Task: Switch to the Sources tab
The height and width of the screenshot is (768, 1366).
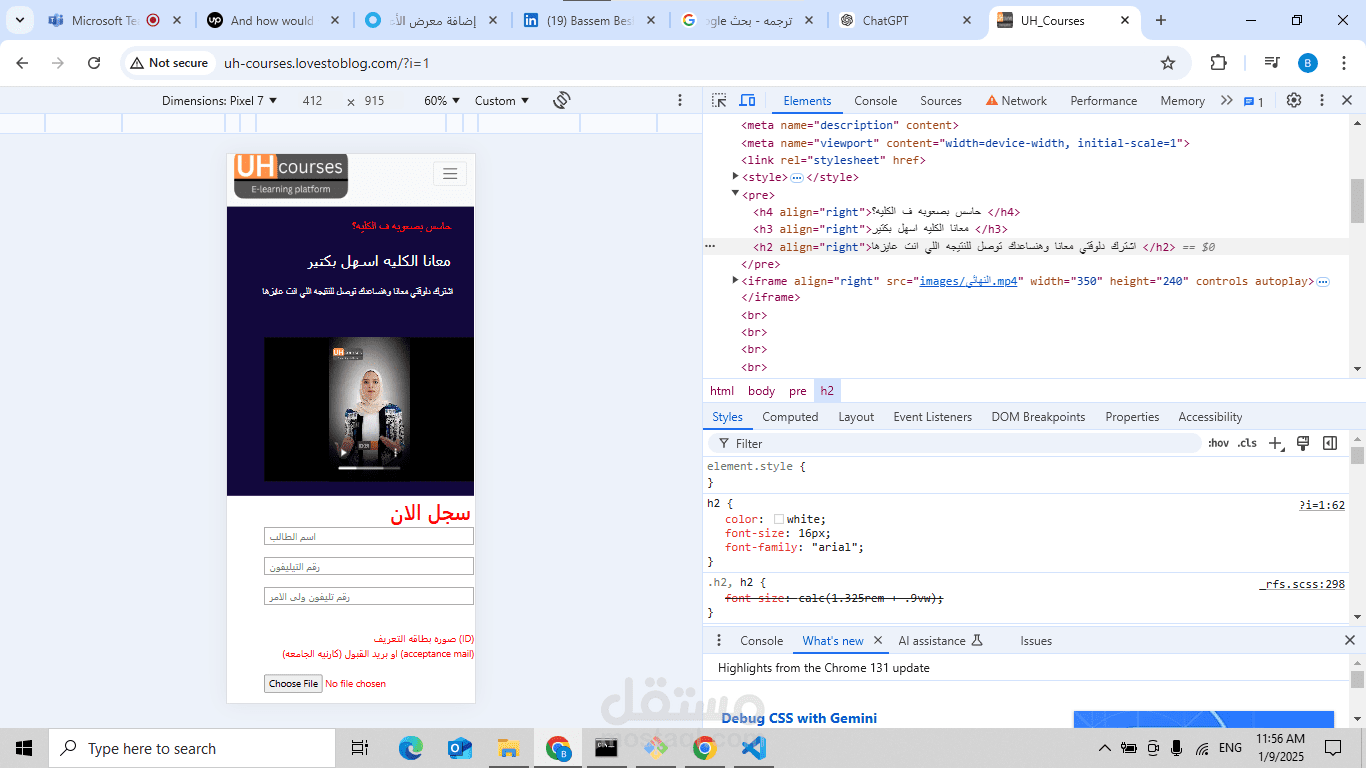Action: click(940, 101)
